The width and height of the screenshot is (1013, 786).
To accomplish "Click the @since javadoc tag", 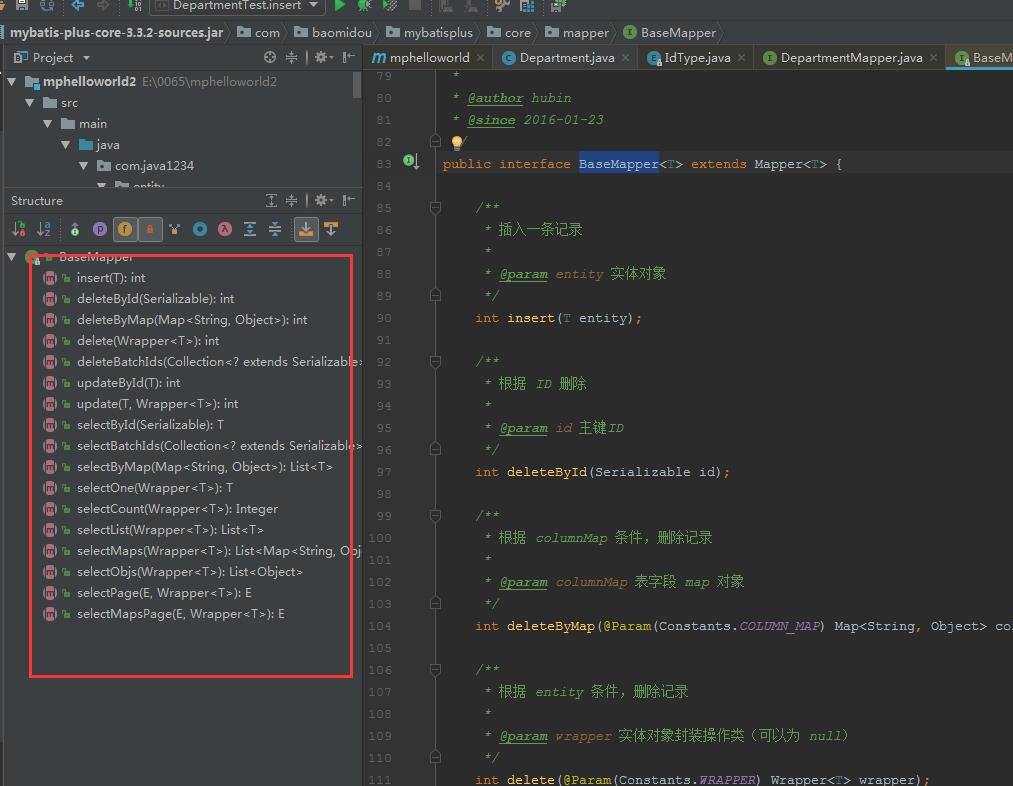I will pyautogui.click(x=491, y=120).
